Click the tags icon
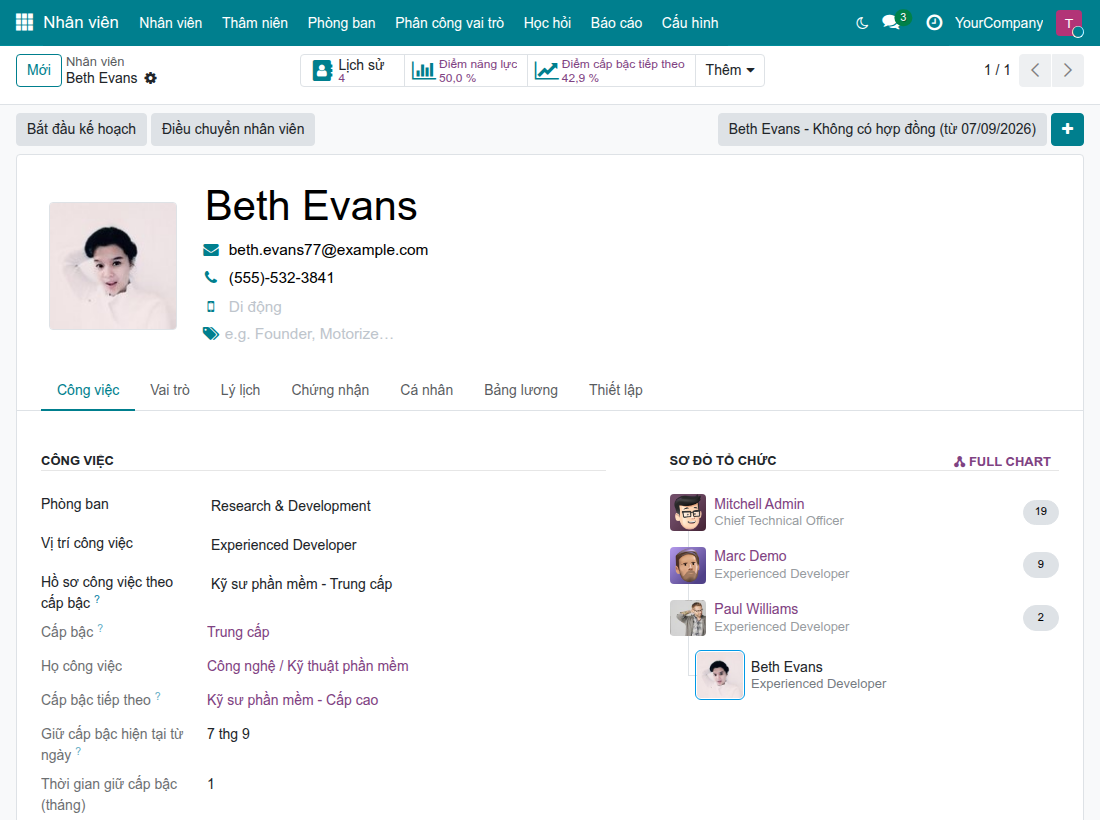Screen dimensions: 1100x820 pyautogui.click(x=210, y=334)
